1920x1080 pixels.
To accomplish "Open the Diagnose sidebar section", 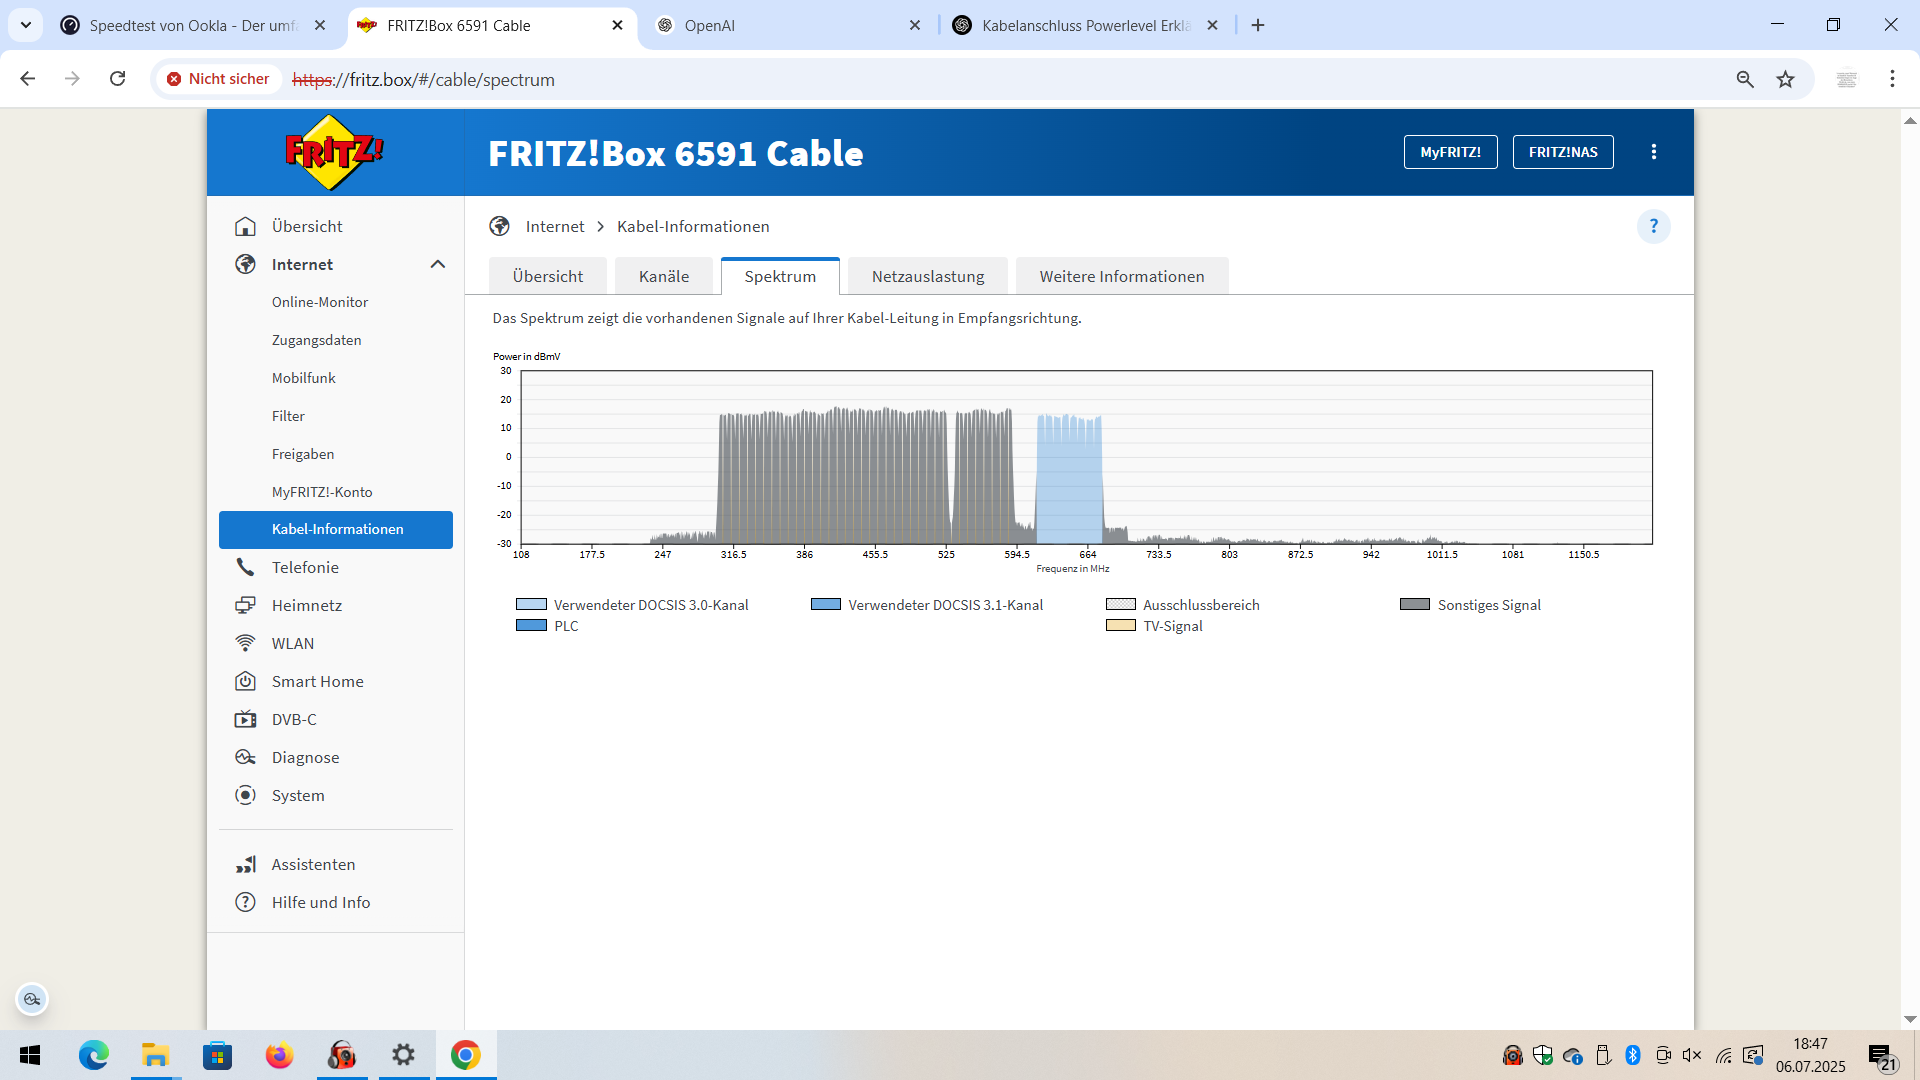I will click(305, 757).
